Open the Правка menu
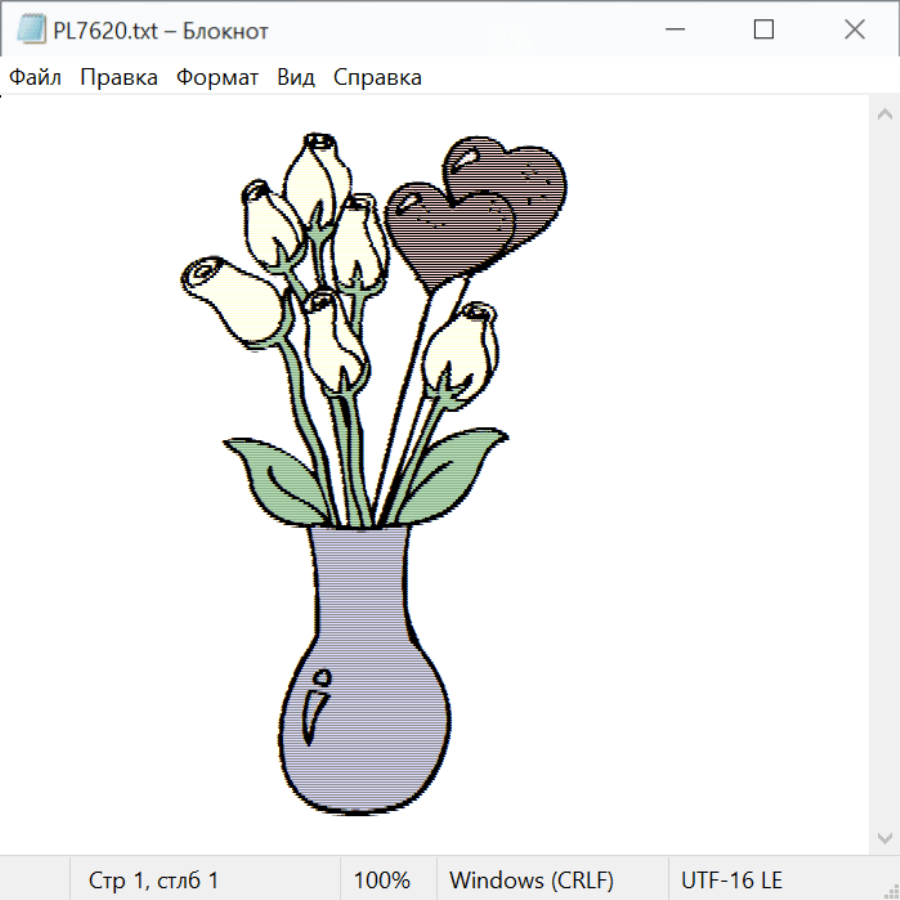The image size is (900, 900). [119, 78]
